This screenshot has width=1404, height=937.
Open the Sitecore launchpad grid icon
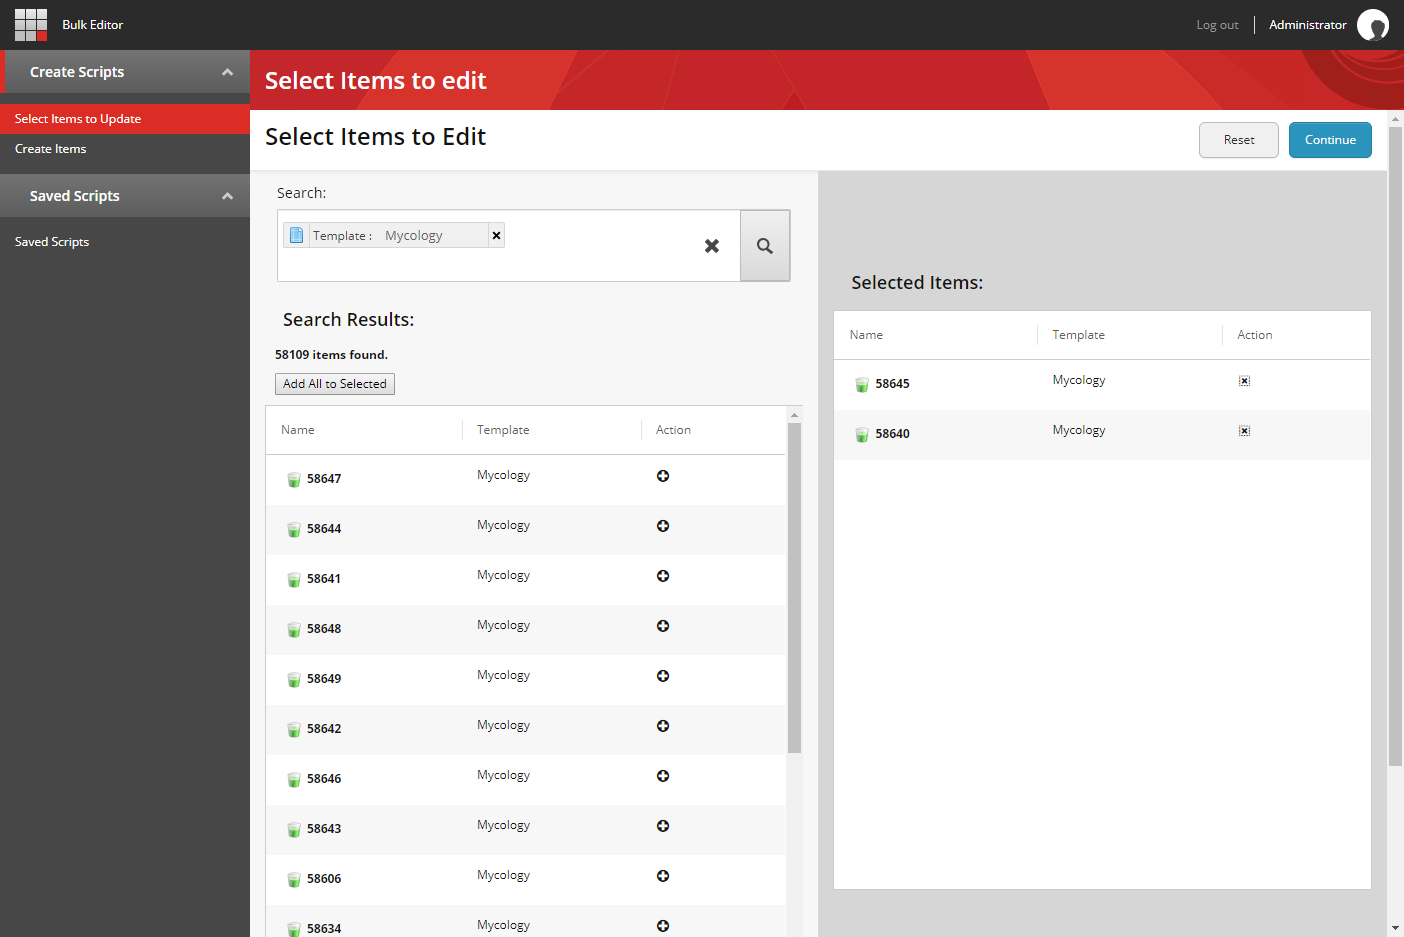(31, 25)
